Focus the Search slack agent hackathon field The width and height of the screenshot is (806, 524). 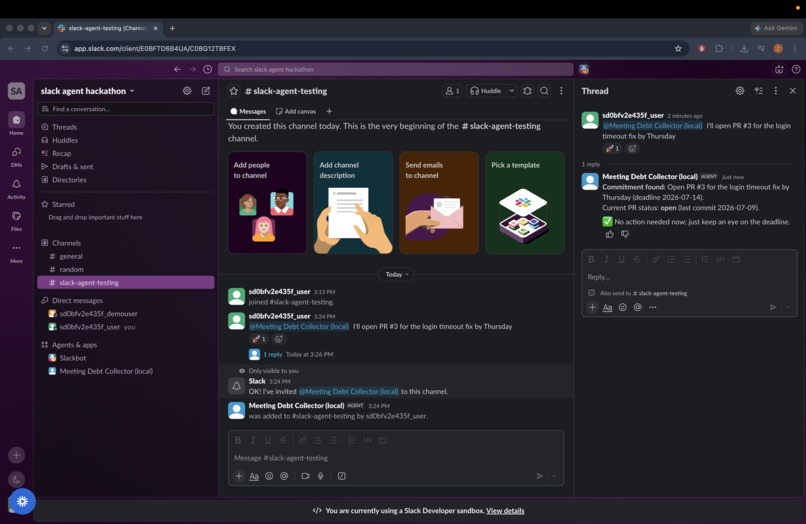(x=396, y=69)
